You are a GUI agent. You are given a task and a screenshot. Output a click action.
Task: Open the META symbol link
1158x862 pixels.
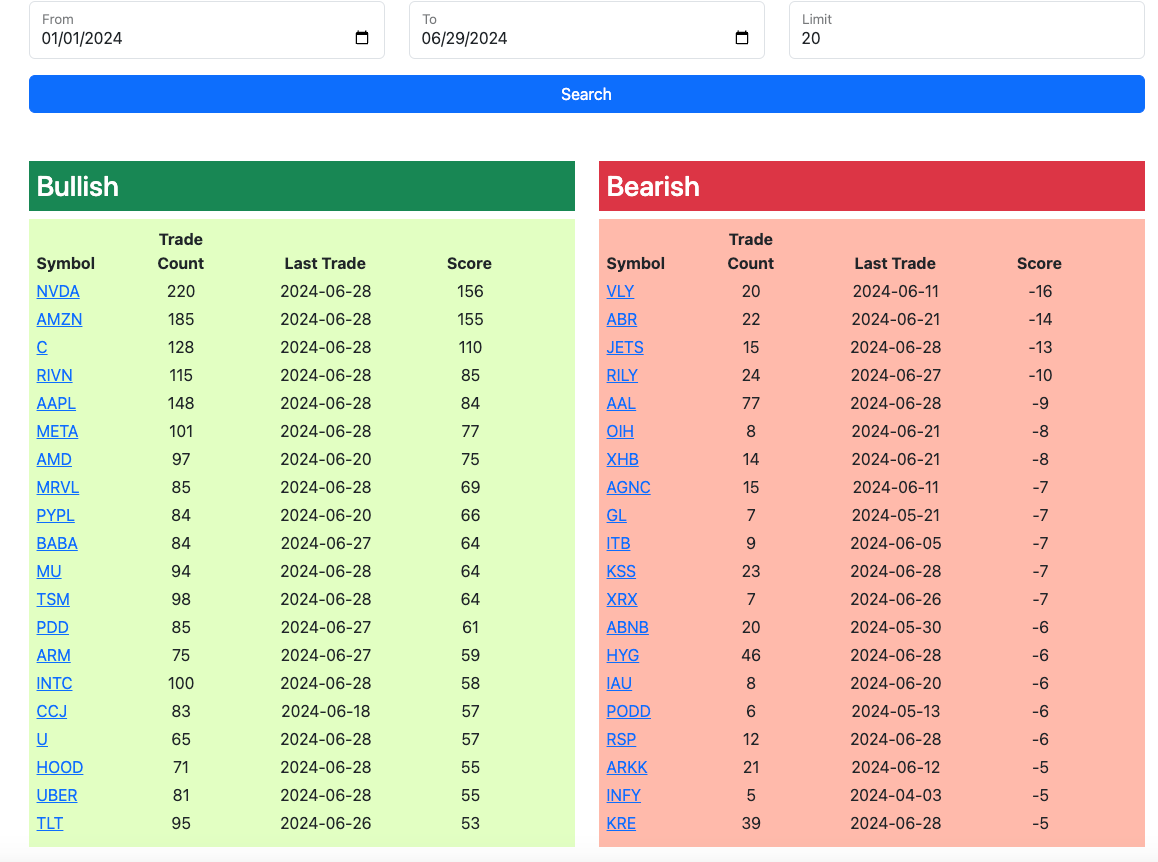point(57,431)
